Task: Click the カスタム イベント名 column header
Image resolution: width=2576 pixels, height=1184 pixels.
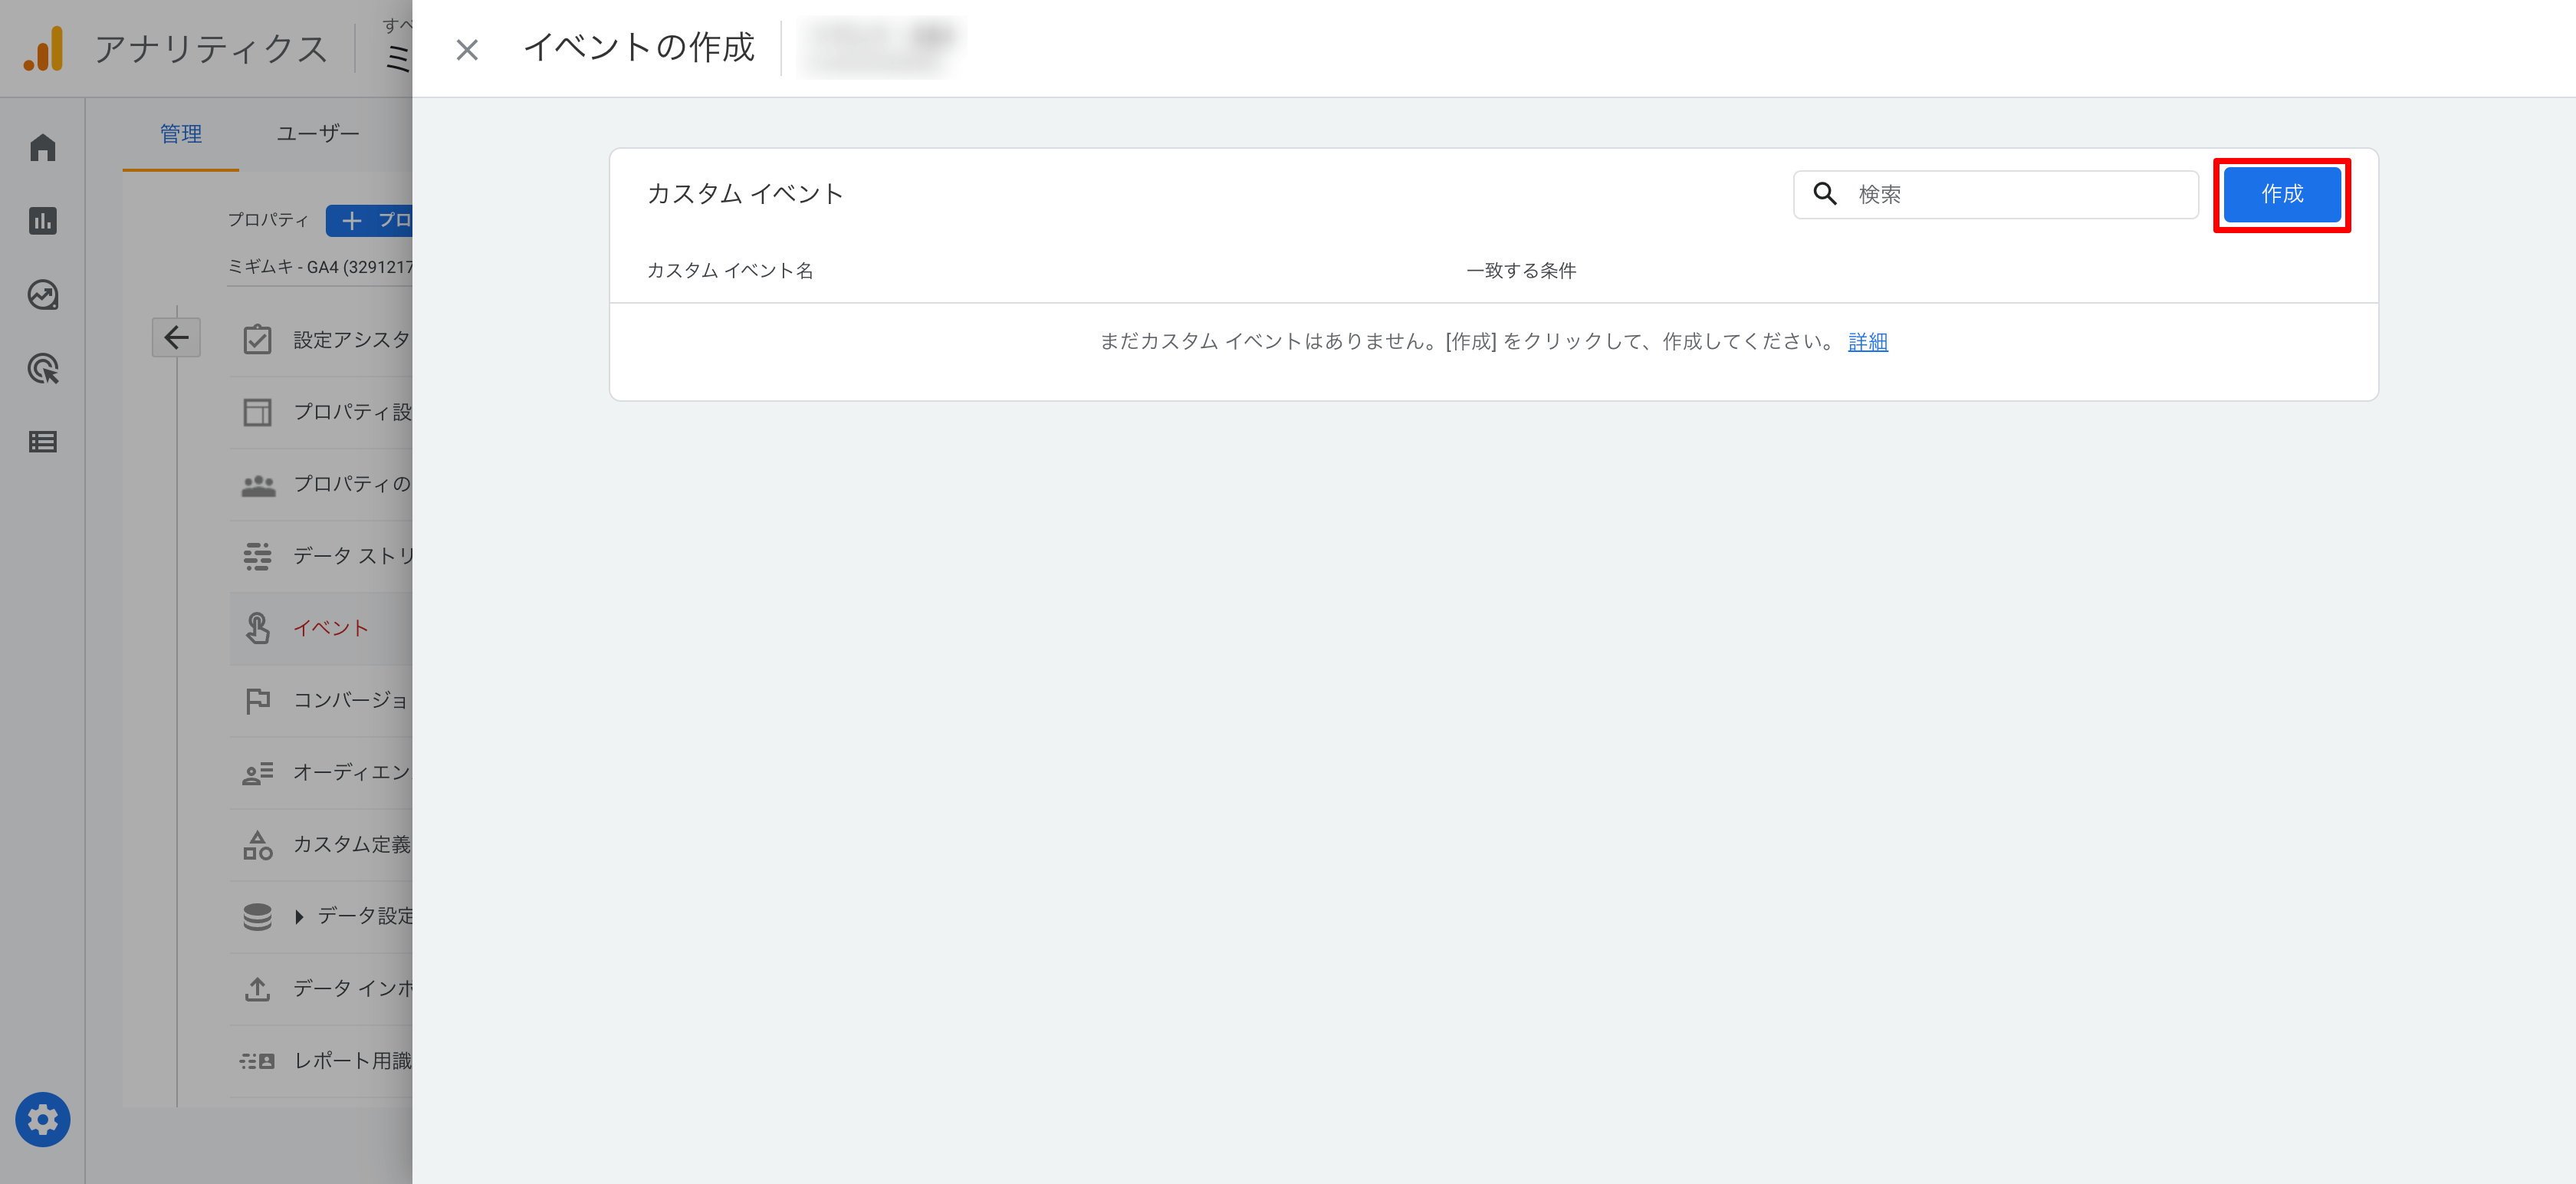Action: point(730,270)
